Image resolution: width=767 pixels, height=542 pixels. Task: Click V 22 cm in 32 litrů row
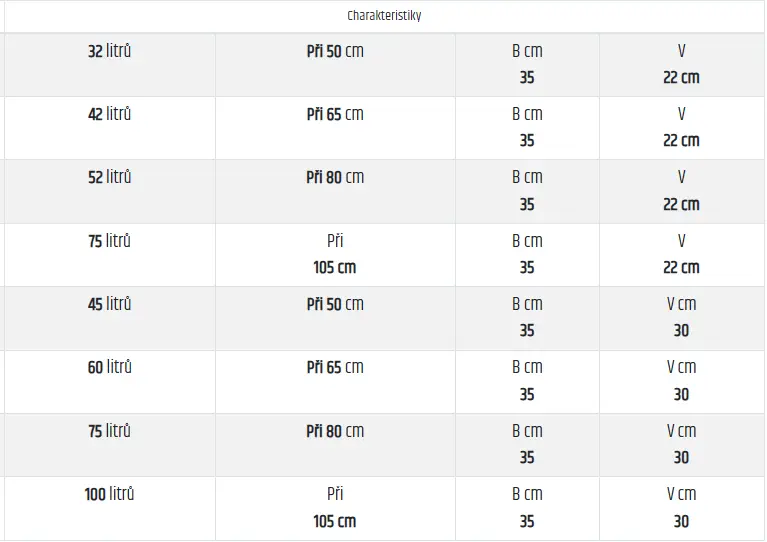click(681, 64)
